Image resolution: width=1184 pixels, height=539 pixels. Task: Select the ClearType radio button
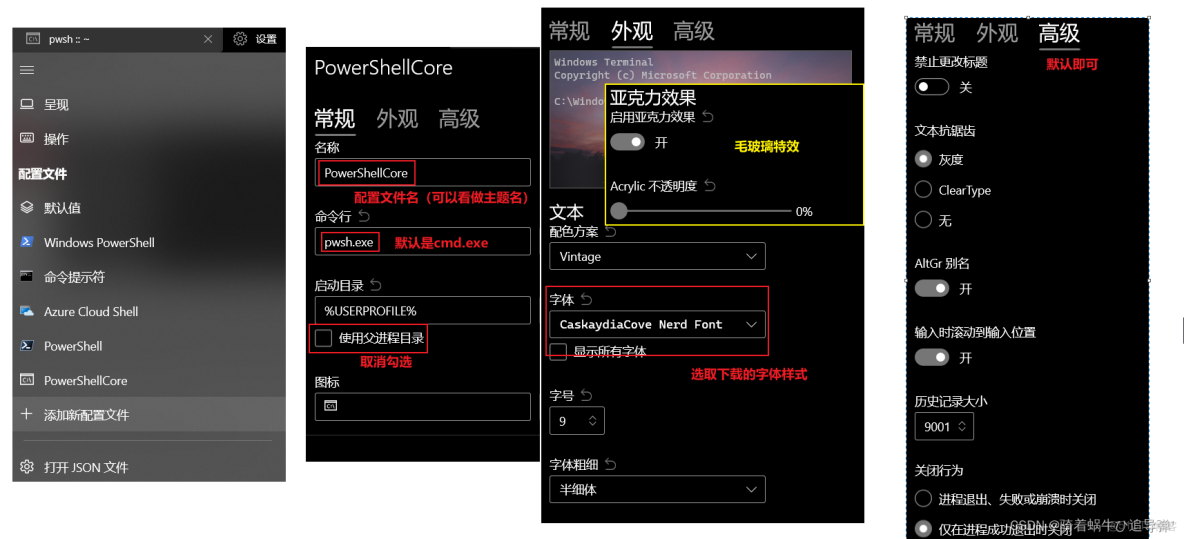(923, 189)
